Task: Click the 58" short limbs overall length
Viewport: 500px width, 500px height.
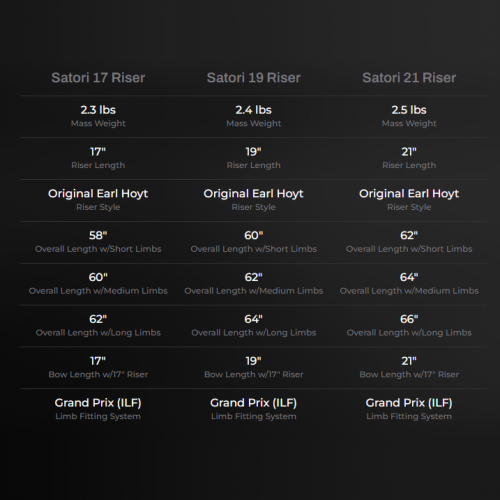Action: 98,235
